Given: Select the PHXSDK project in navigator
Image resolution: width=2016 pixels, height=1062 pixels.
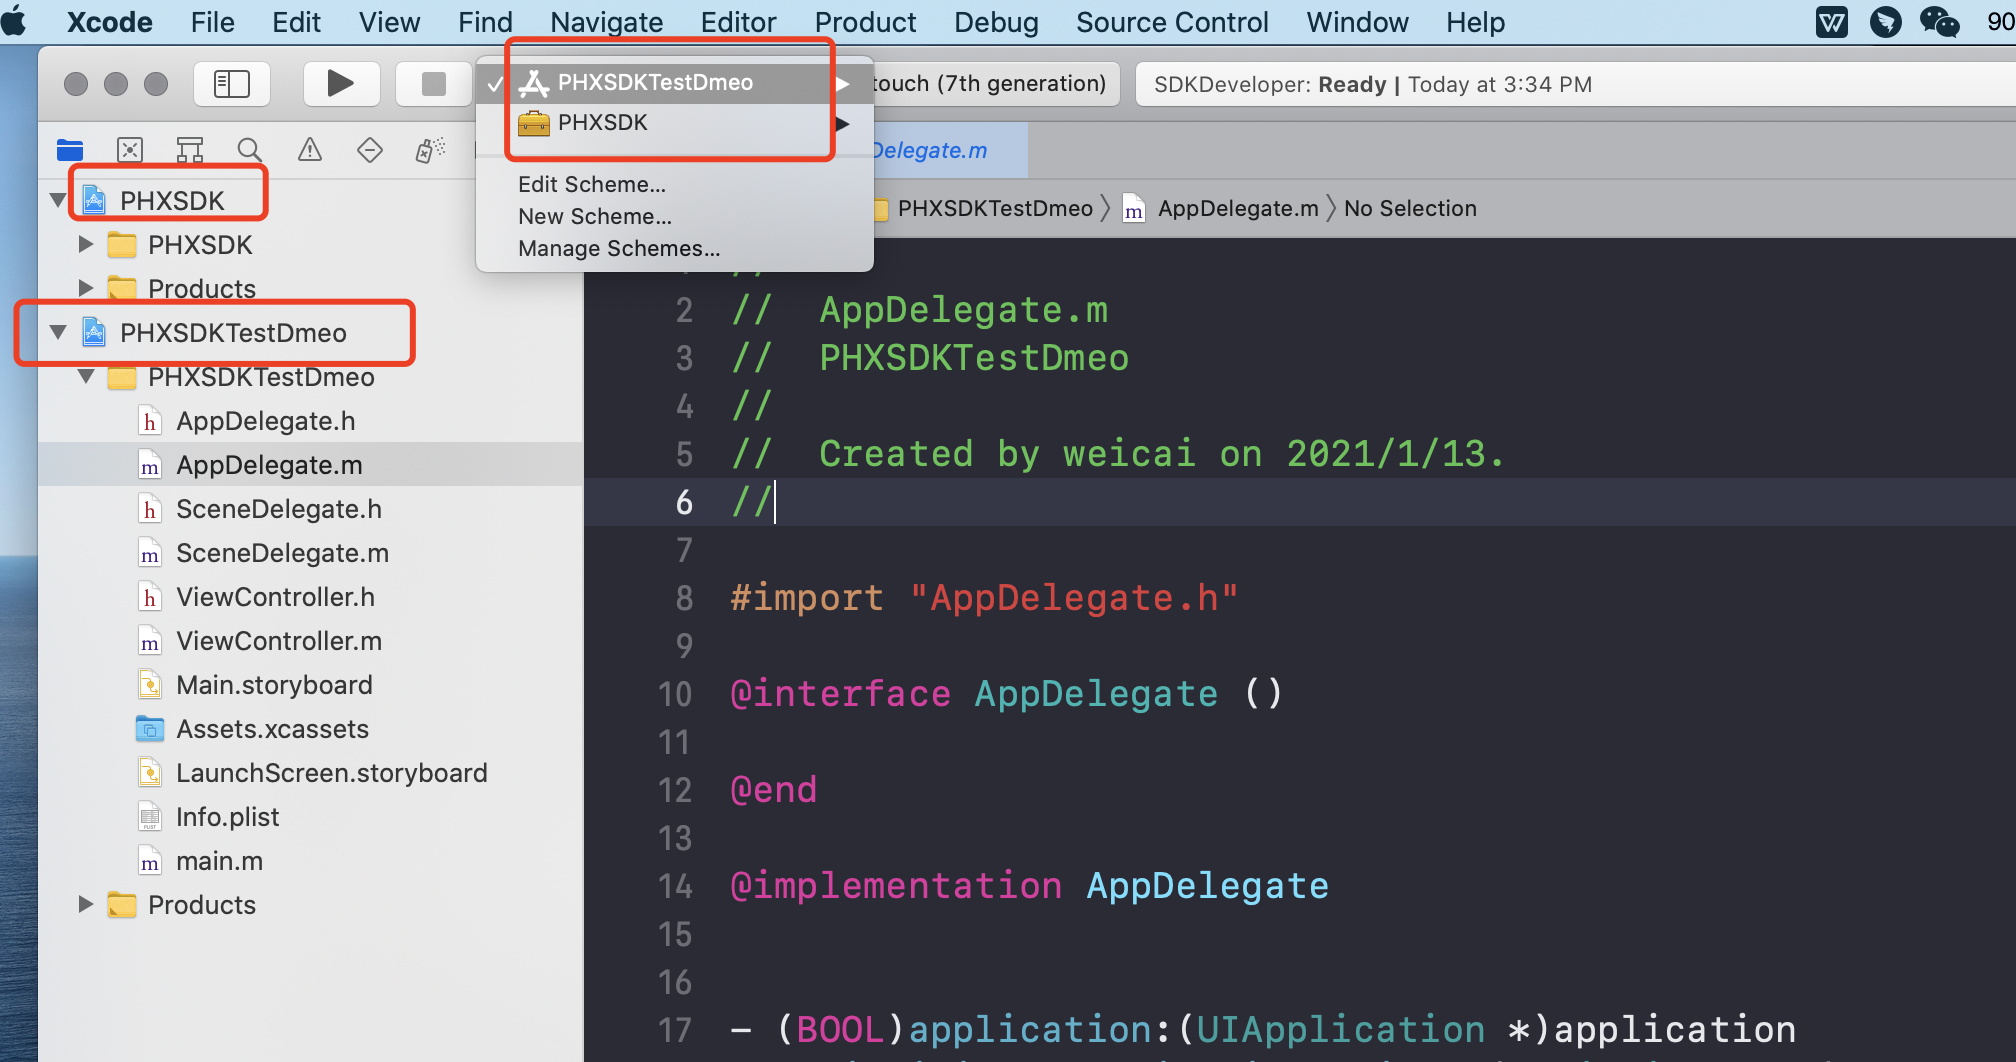Looking at the screenshot, I should point(172,200).
